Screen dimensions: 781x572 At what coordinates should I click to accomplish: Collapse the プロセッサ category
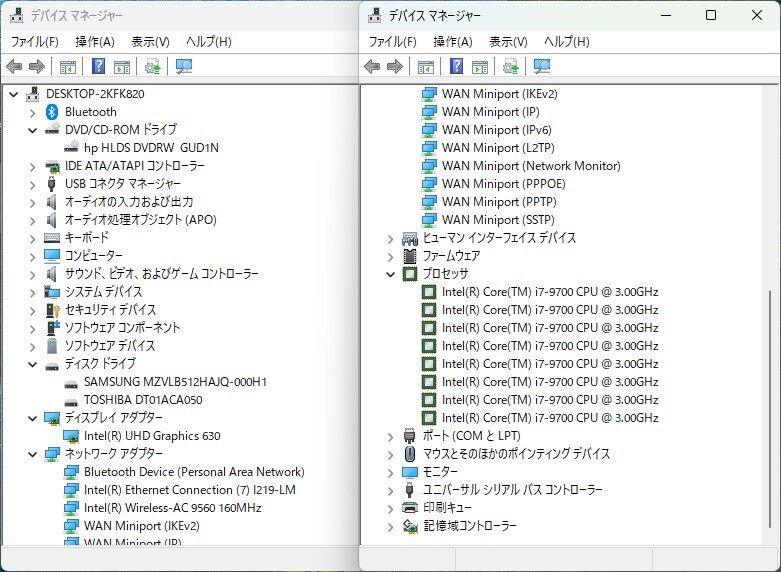390,274
